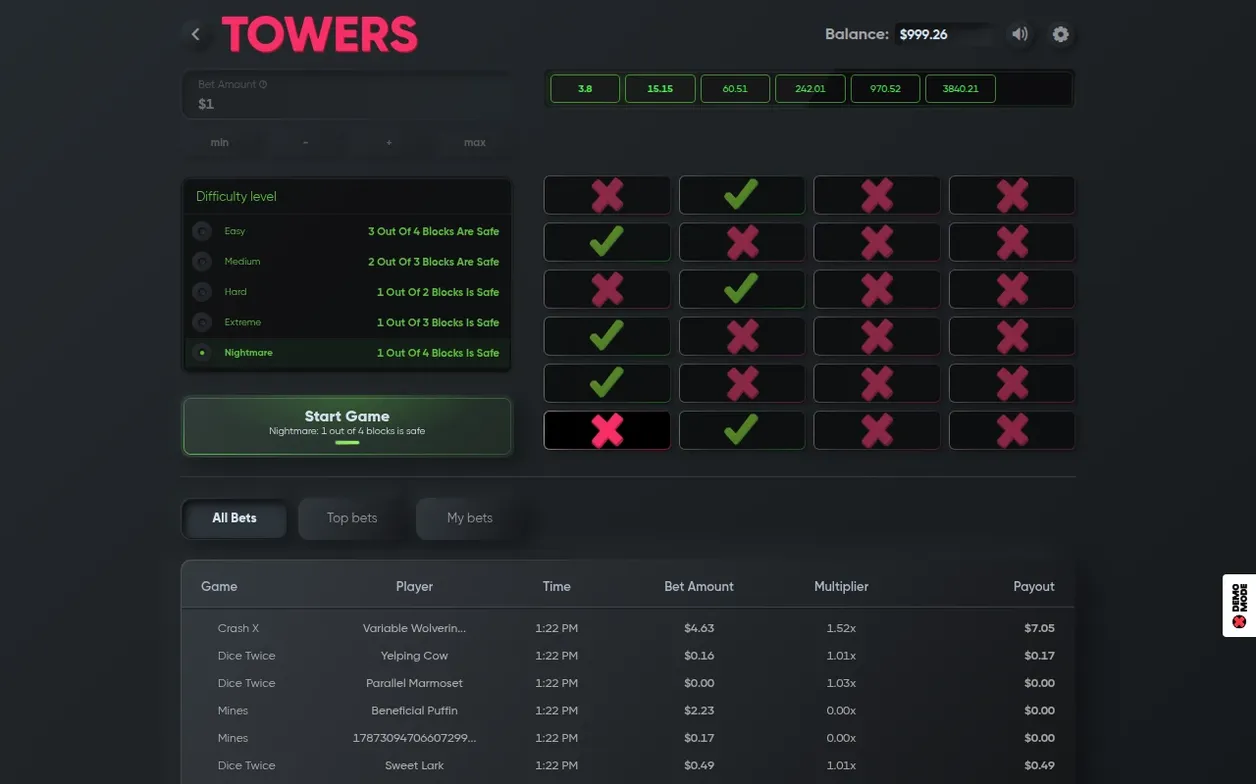The image size is (1256, 784).
Task: Mute the game sound with the speaker icon
Action: tap(1020, 34)
